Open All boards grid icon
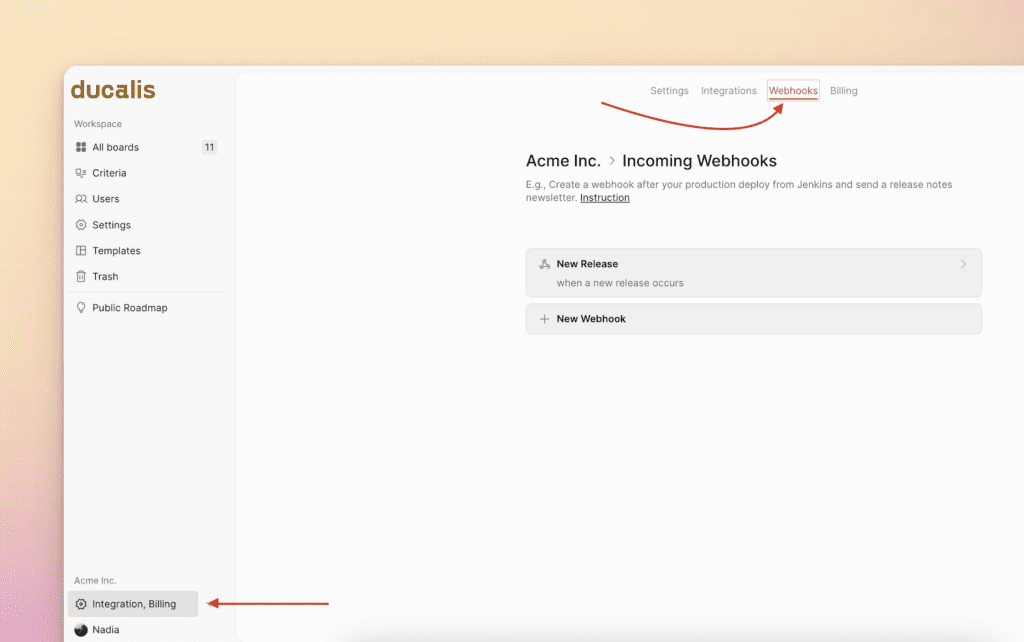Screen dimensions: 1024x642 point(81,147)
